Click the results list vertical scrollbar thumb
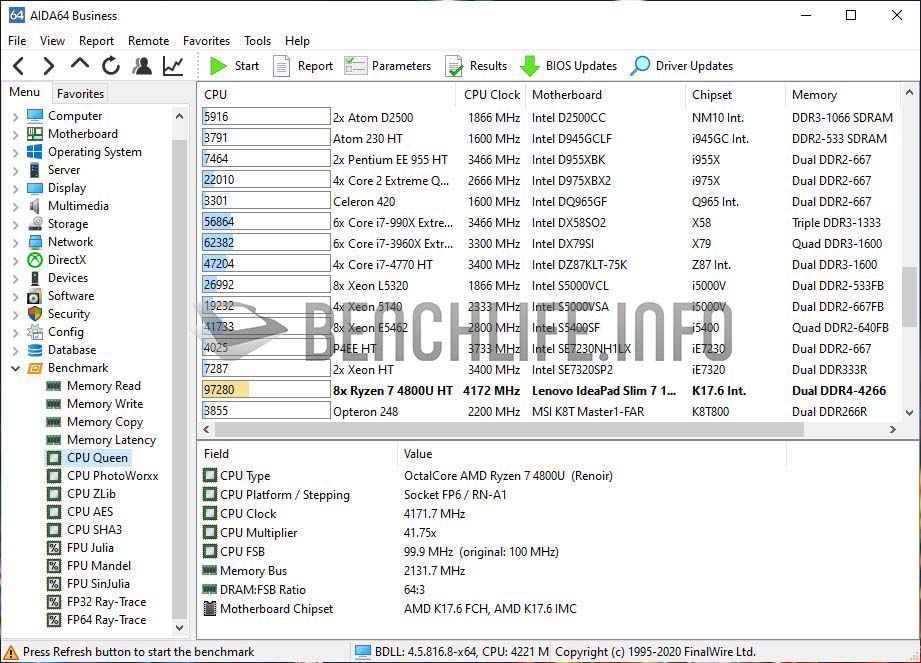Screen dimensions: 921x663 (x=909, y=297)
